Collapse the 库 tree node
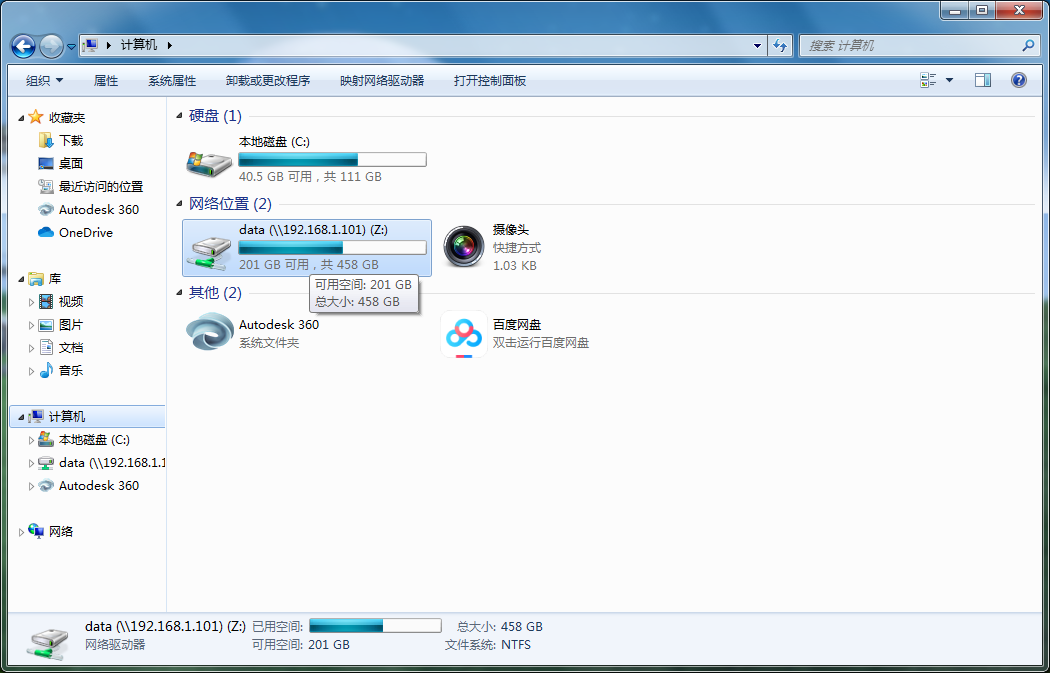The height and width of the screenshot is (673, 1050). coord(21,279)
